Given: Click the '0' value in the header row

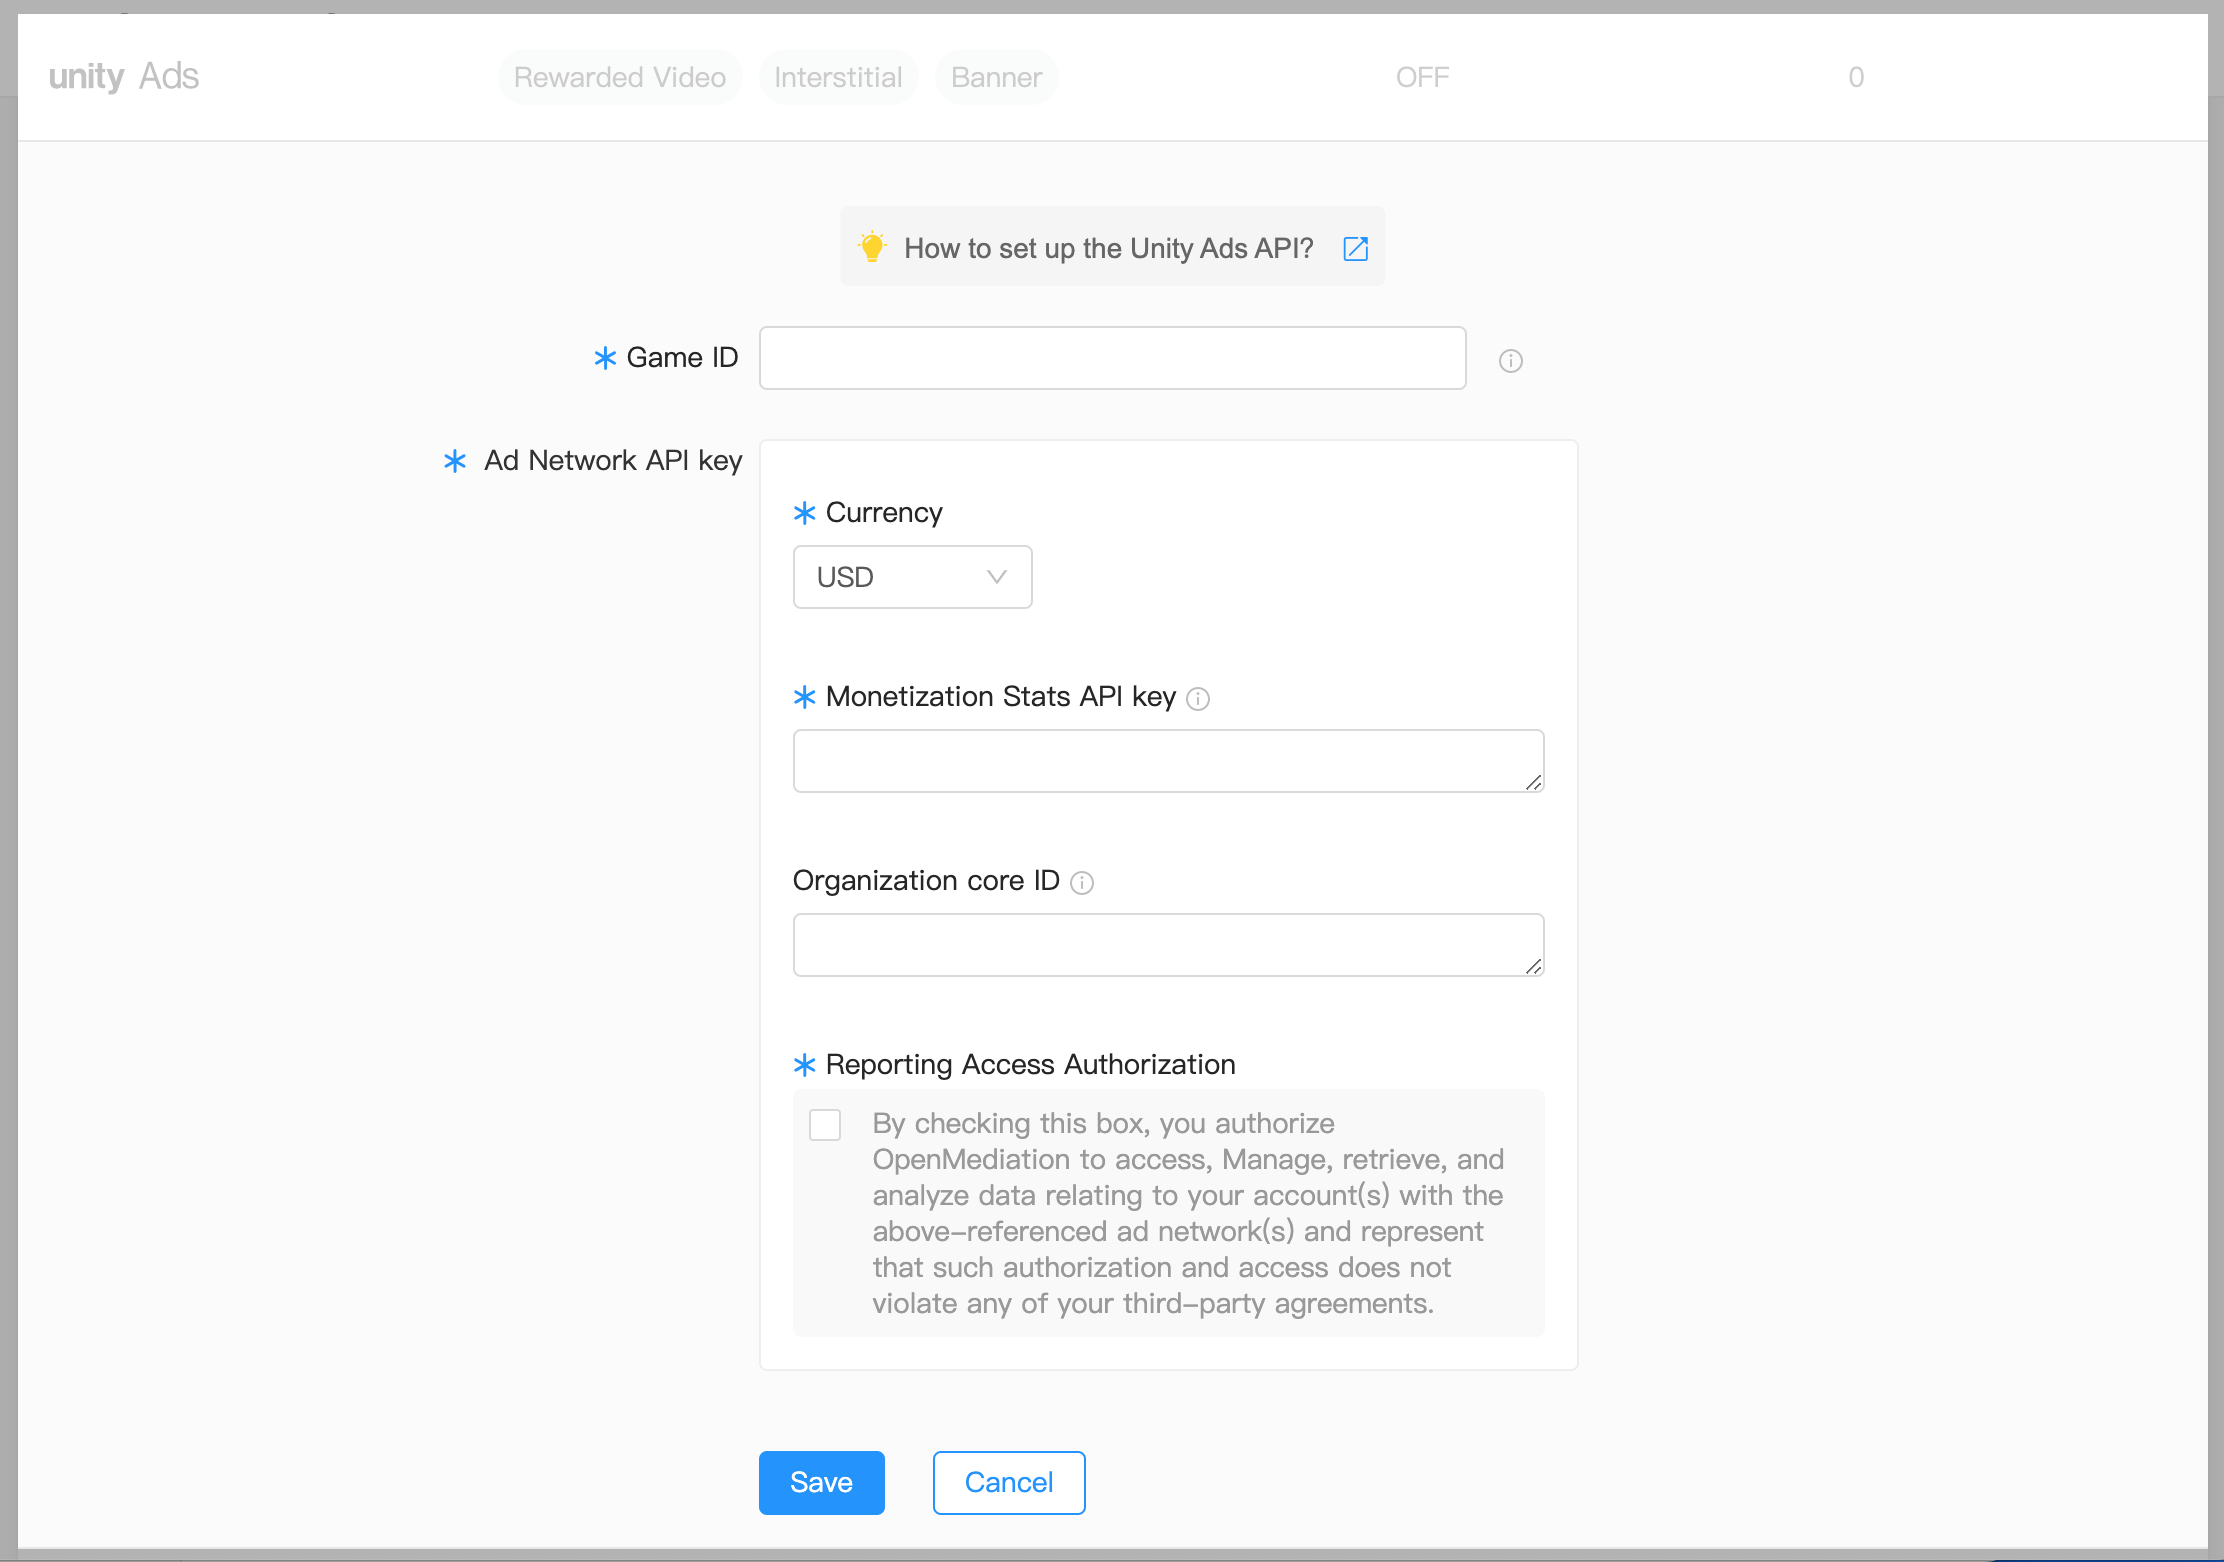Looking at the screenshot, I should (1856, 77).
